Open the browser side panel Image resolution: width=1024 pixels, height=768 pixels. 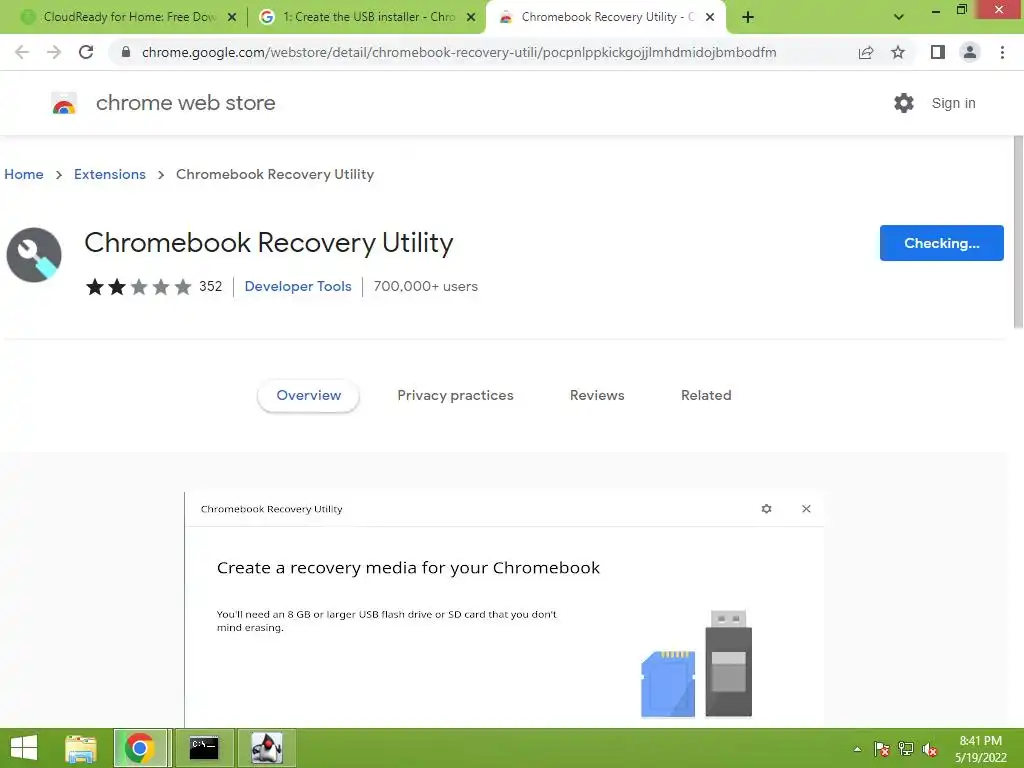[x=938, y=52]
